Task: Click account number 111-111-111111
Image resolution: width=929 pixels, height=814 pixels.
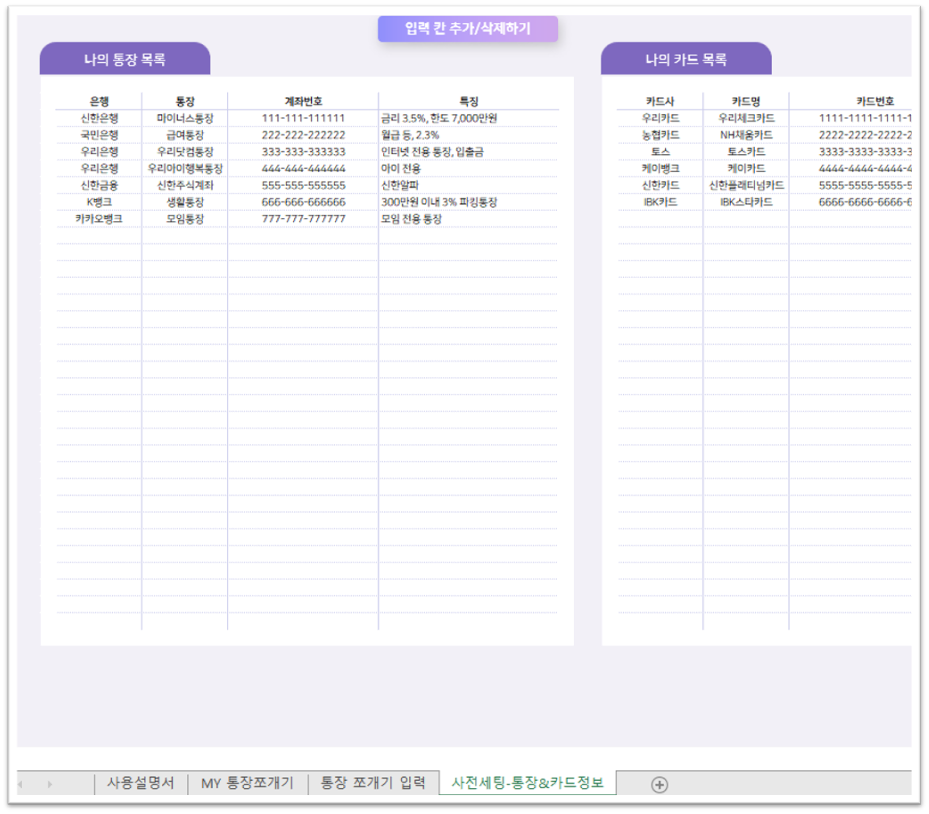Action: coord(303,118)
